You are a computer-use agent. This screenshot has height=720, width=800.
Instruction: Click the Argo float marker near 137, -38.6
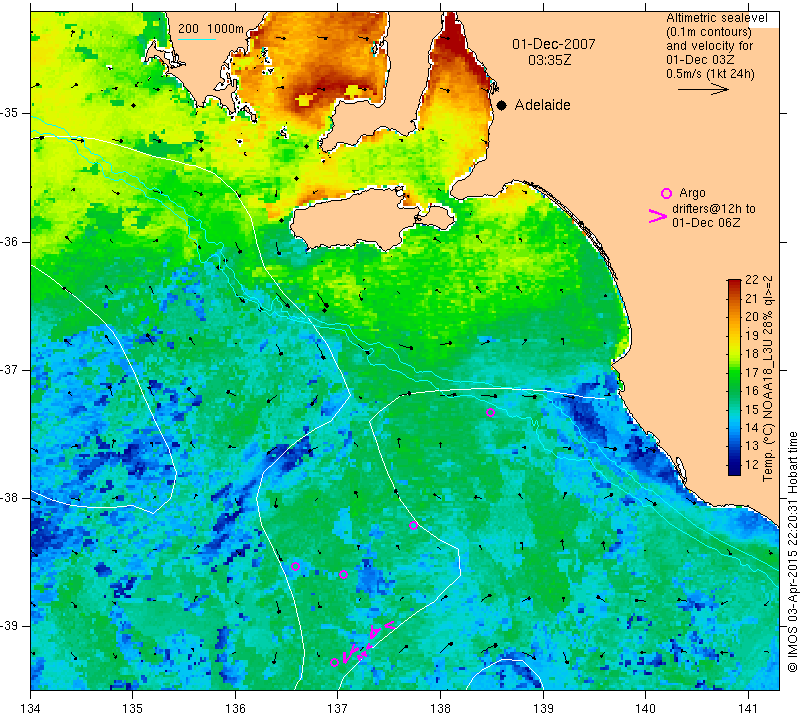pyautogui.click(x=343, y=575)
